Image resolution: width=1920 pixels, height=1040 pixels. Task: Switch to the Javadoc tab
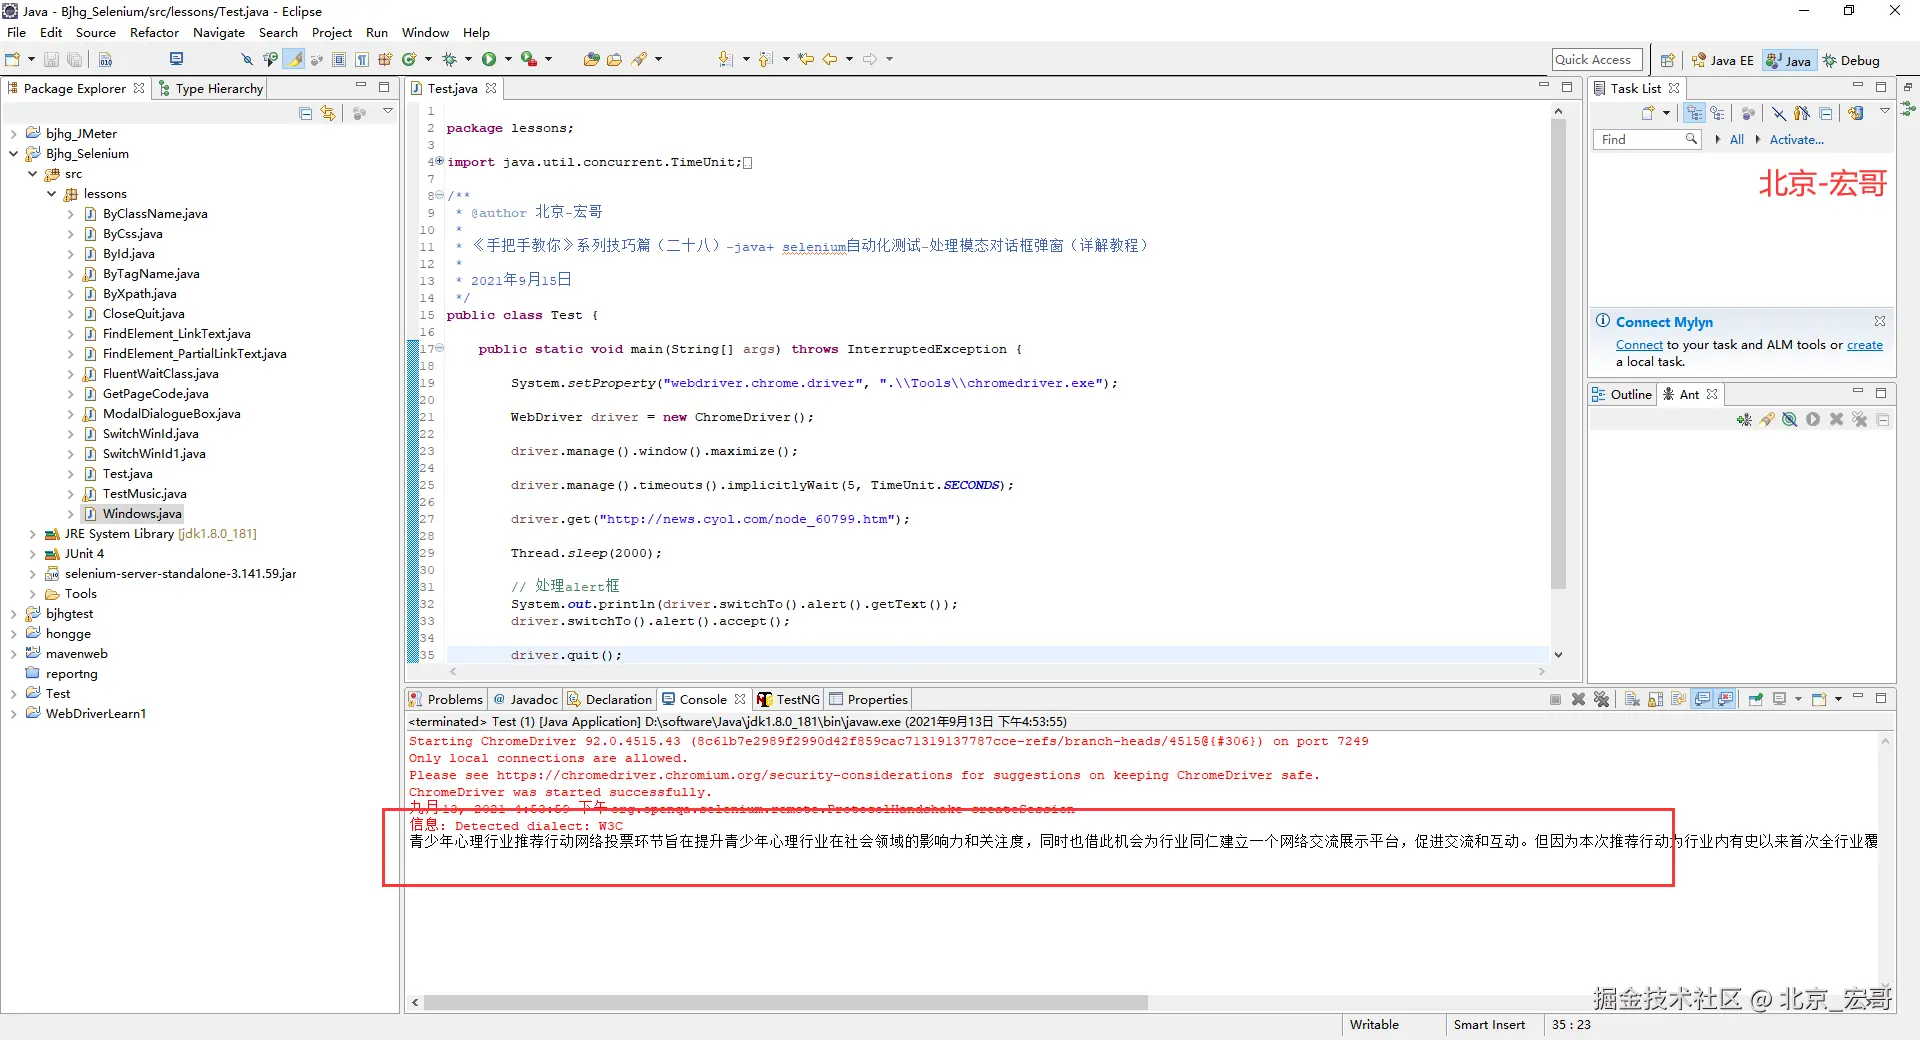click(x=525, y=699)
